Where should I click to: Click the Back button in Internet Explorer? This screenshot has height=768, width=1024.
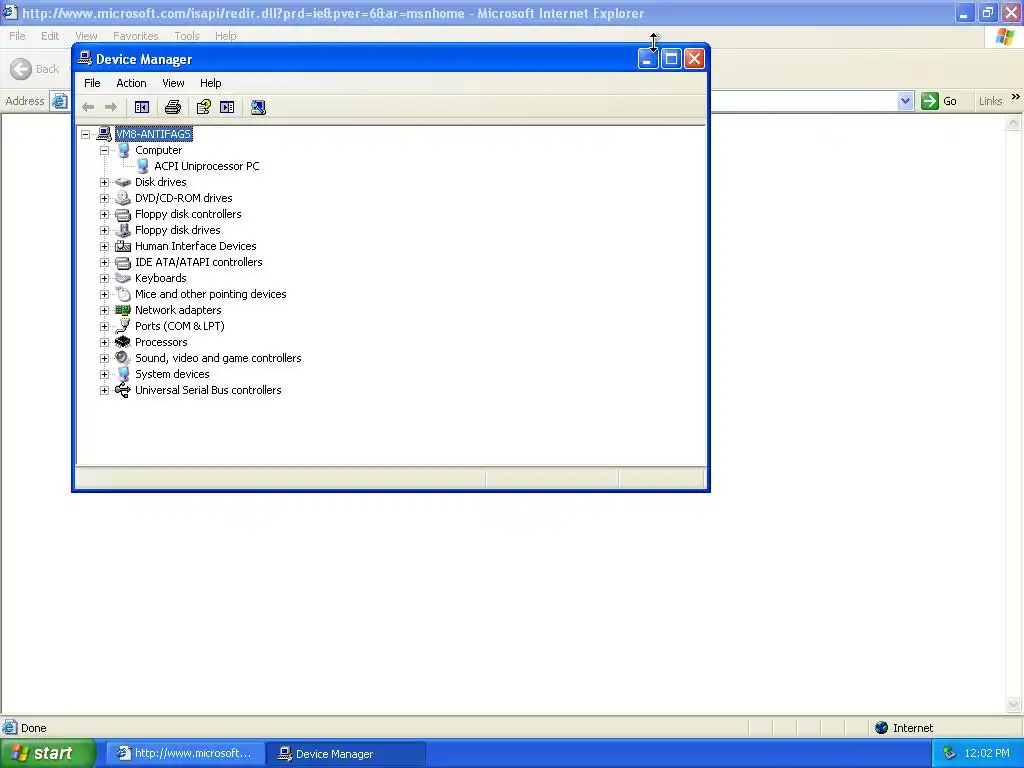coord(35,69)
